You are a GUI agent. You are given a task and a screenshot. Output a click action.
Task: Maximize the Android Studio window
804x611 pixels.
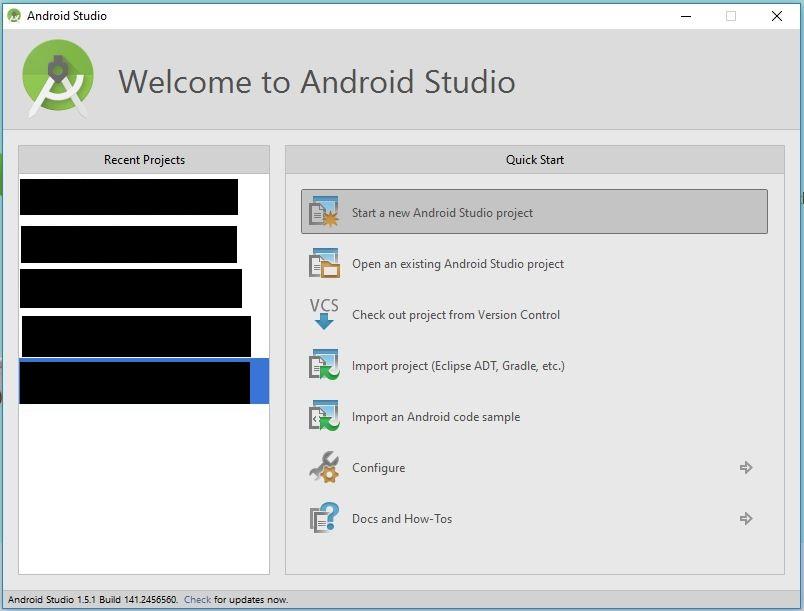(731, 16)
